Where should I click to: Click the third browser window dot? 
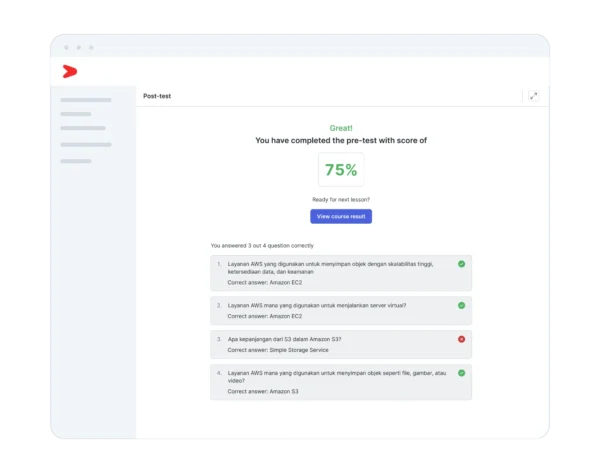pyautogui.click(x=91, y=47)
